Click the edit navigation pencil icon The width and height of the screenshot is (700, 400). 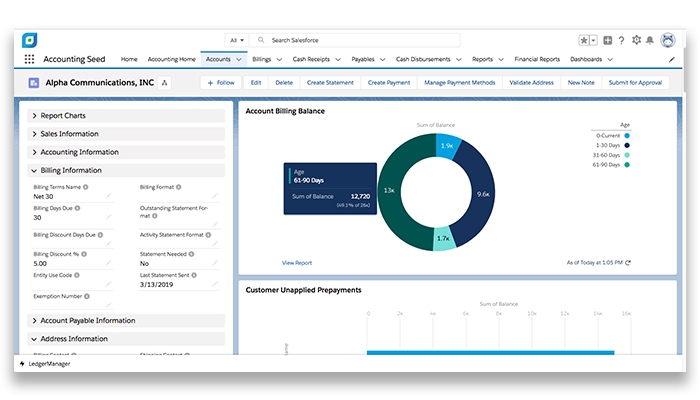[x=671, y=60]
